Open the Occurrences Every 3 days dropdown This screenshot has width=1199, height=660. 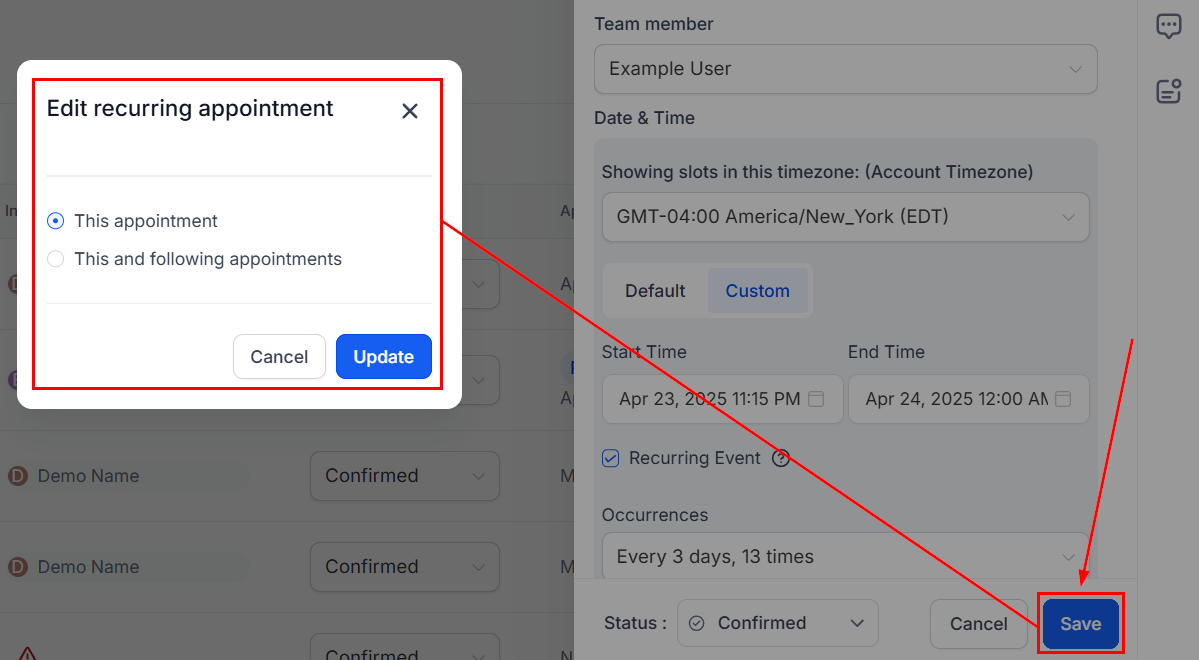click(846, 556)
